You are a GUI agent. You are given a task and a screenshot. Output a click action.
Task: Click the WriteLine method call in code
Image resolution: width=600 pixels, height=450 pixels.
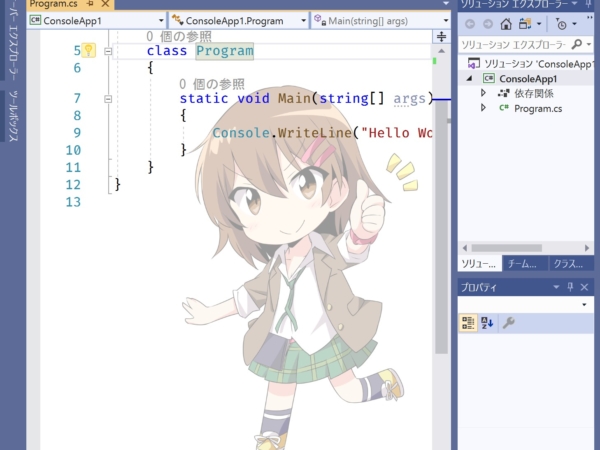(x=315, y=133)
